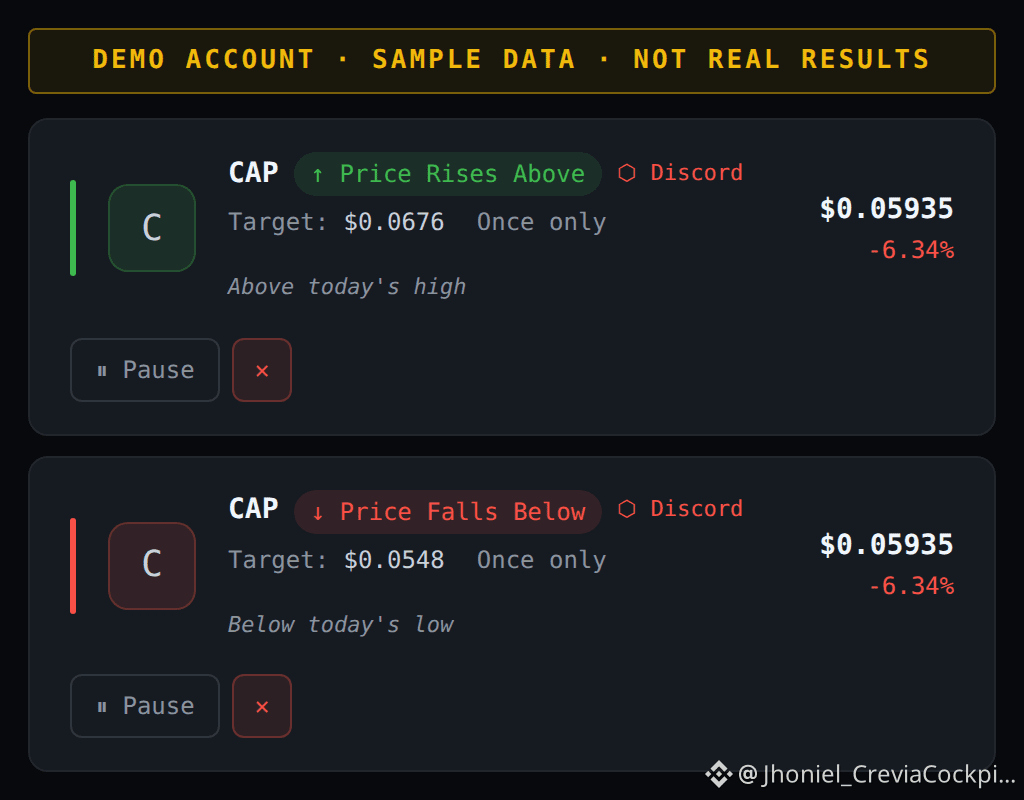Open the Jhoniel_CreviaCockpi profile handle

click(x=876, y=775)
